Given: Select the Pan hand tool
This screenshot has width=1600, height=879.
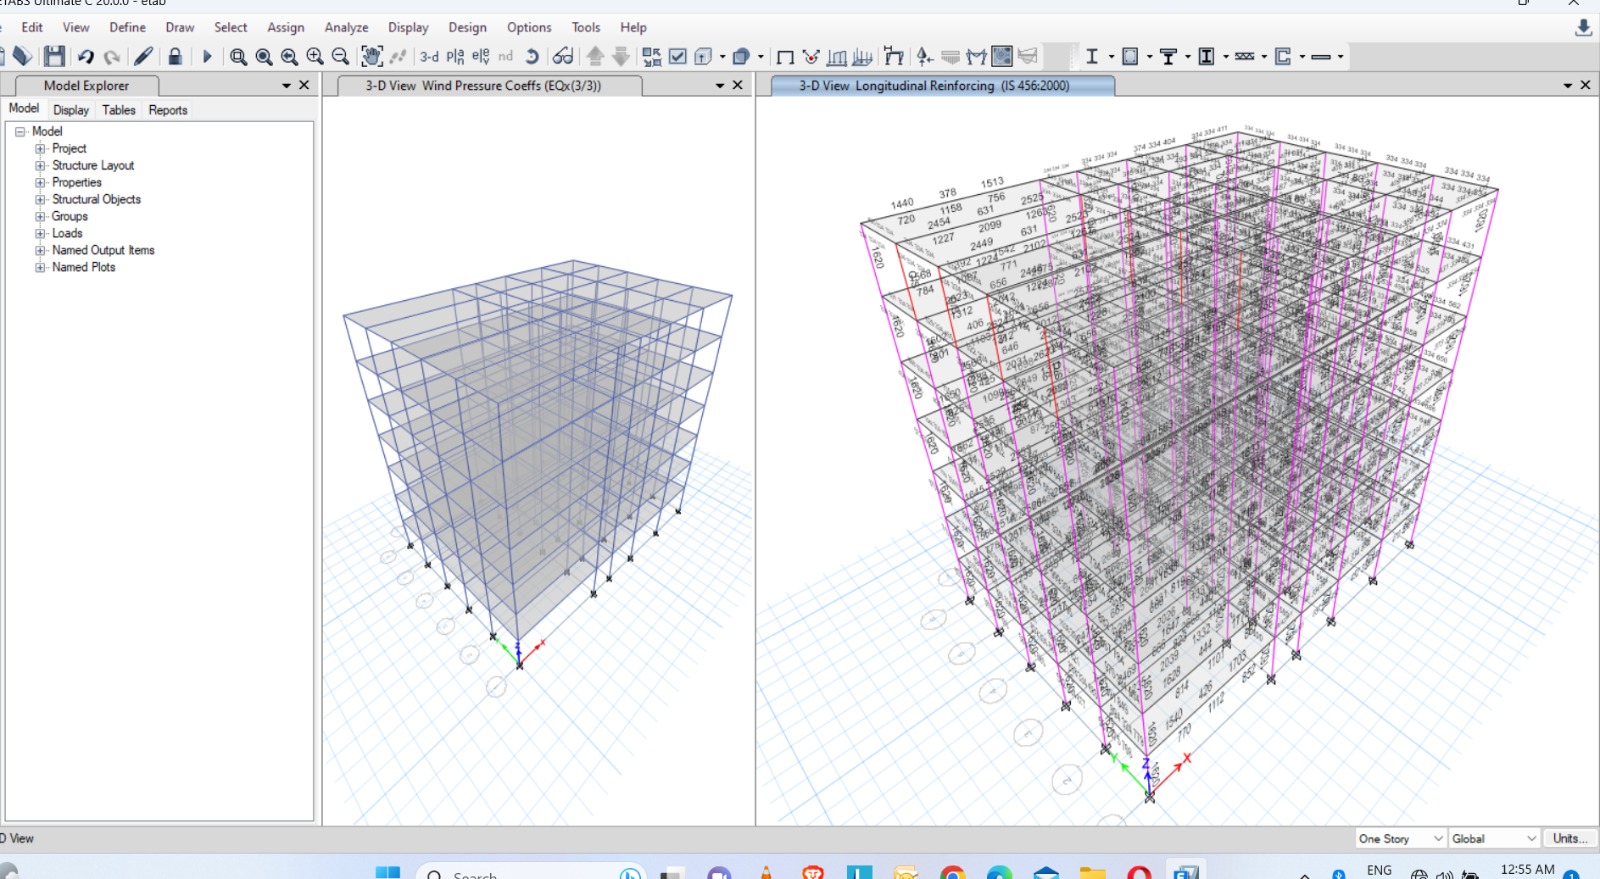Looking at the screenshot, I should [371, 57].
